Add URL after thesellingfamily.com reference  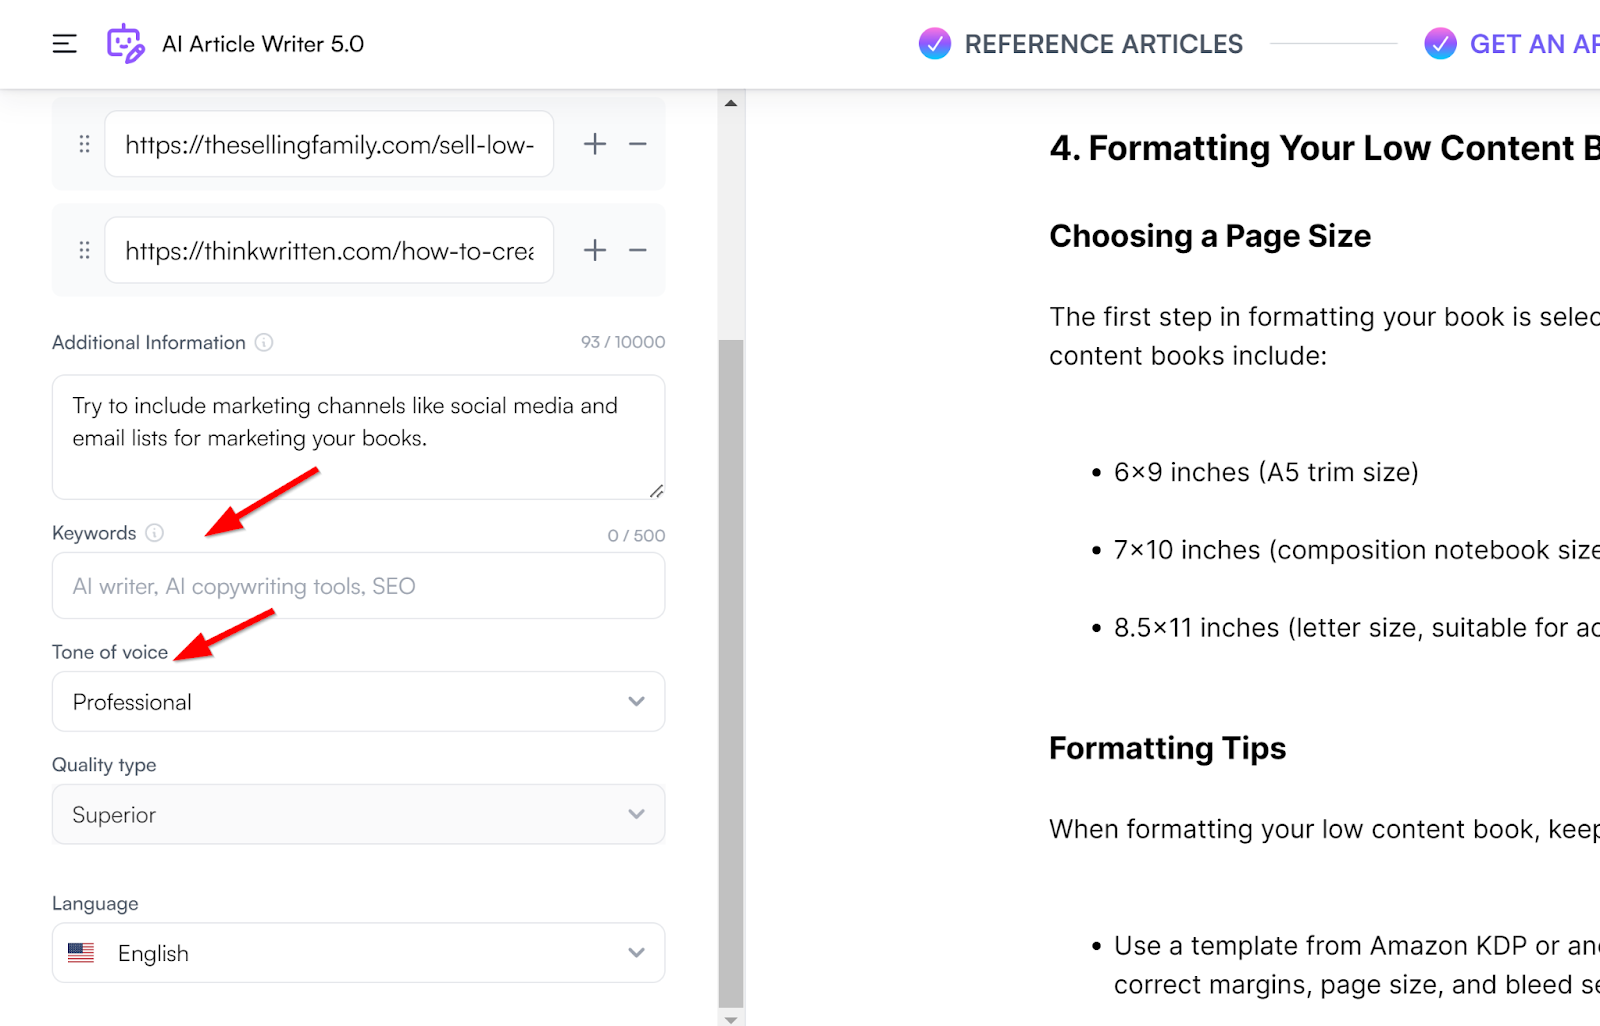pos(595,144)
